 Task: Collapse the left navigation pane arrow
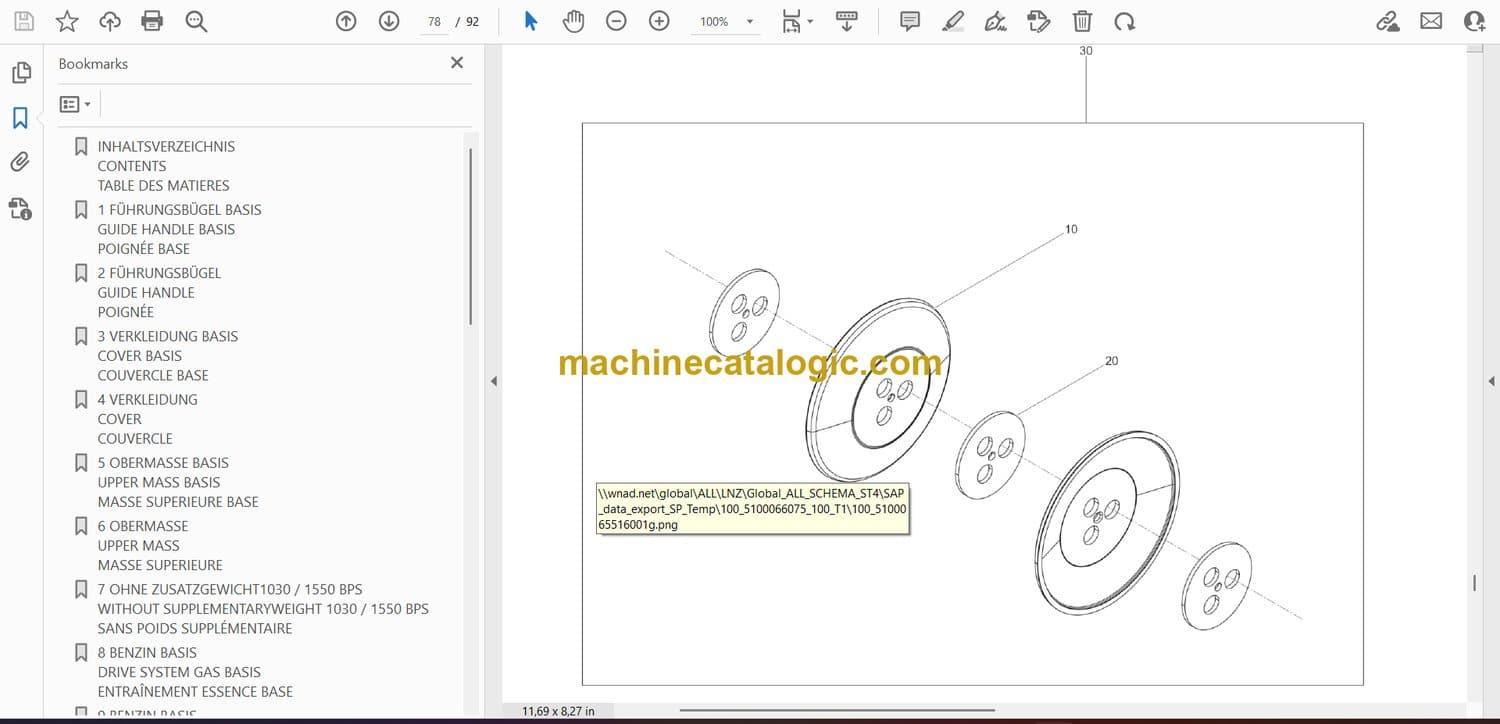pyautogui.click(x=492, y=381)
